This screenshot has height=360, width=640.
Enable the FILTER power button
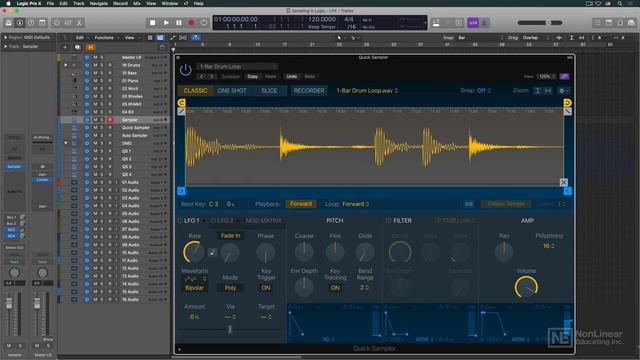coord(388,220)
